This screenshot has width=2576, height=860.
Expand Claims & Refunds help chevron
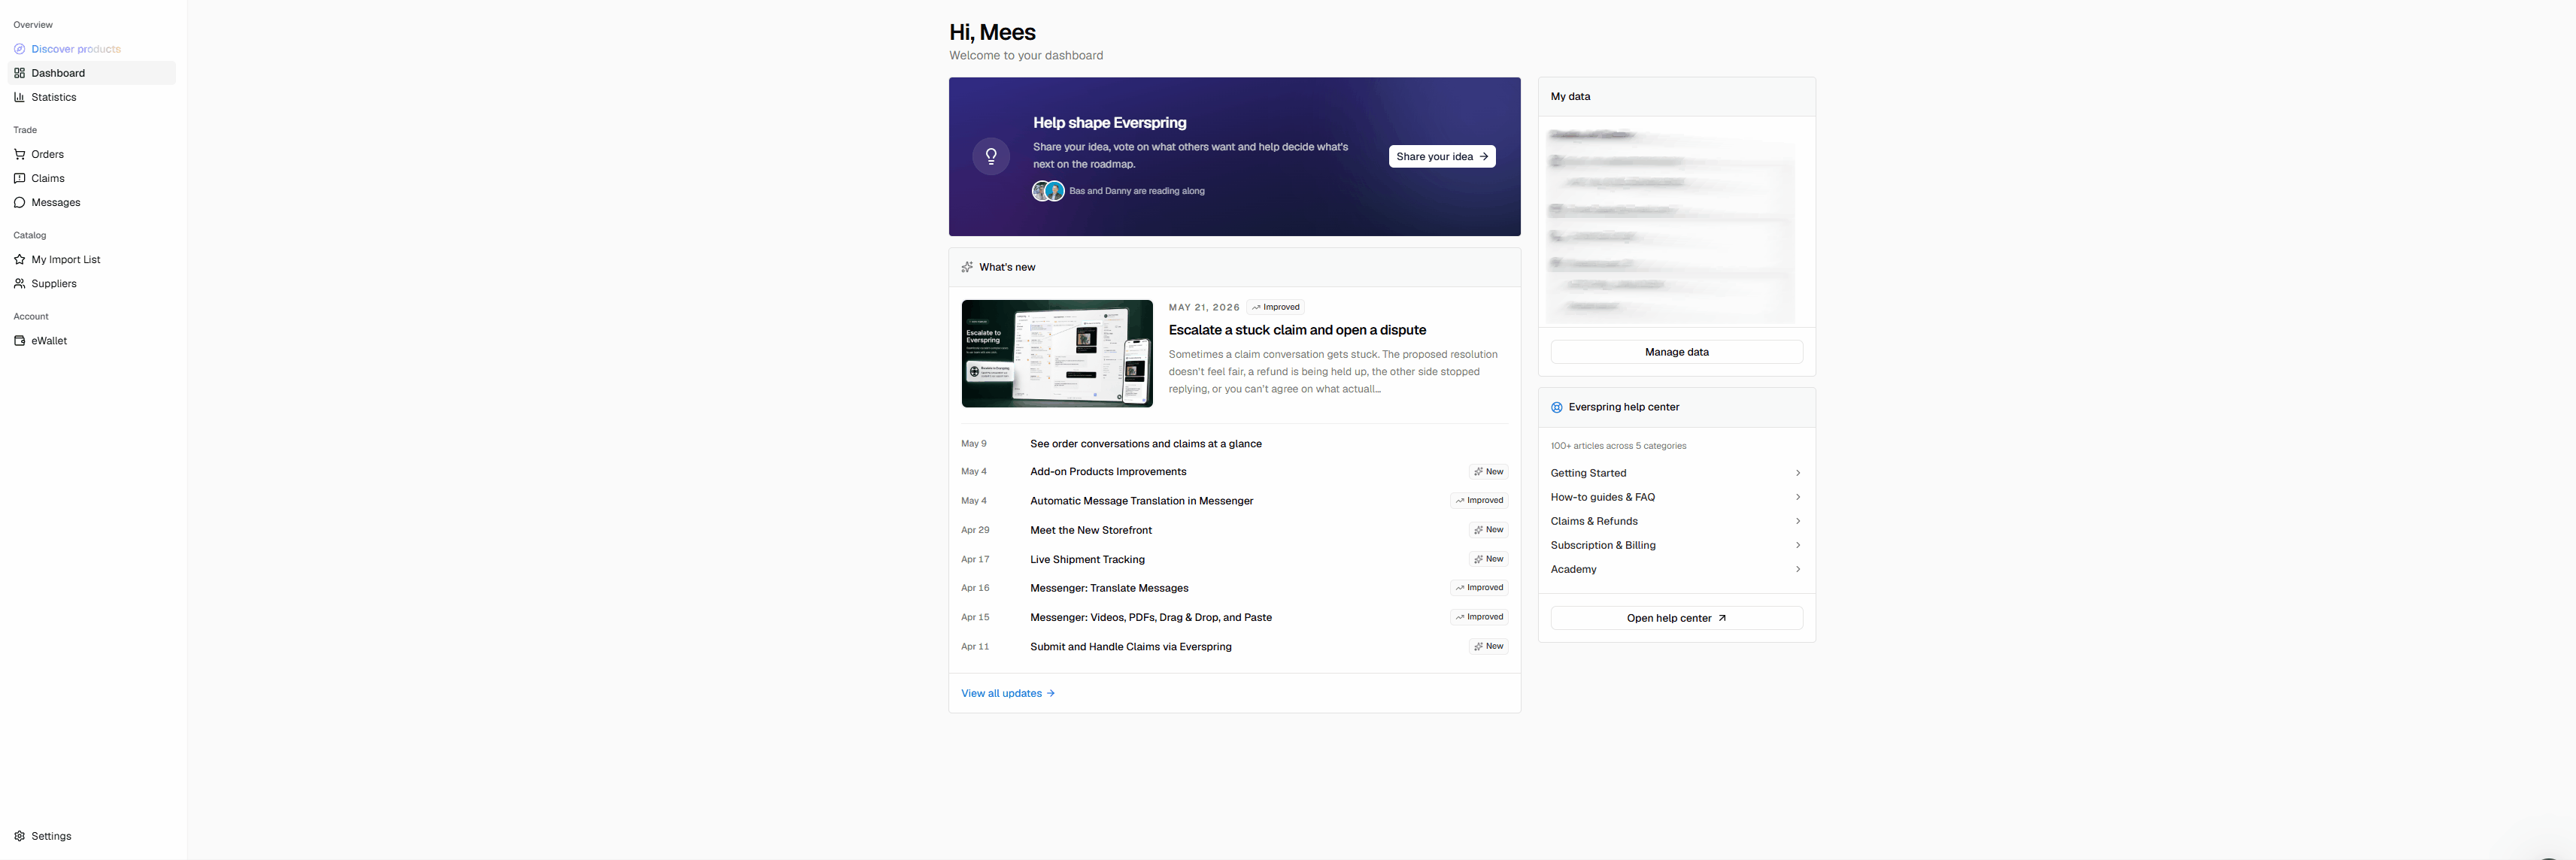pos(1797,521)
